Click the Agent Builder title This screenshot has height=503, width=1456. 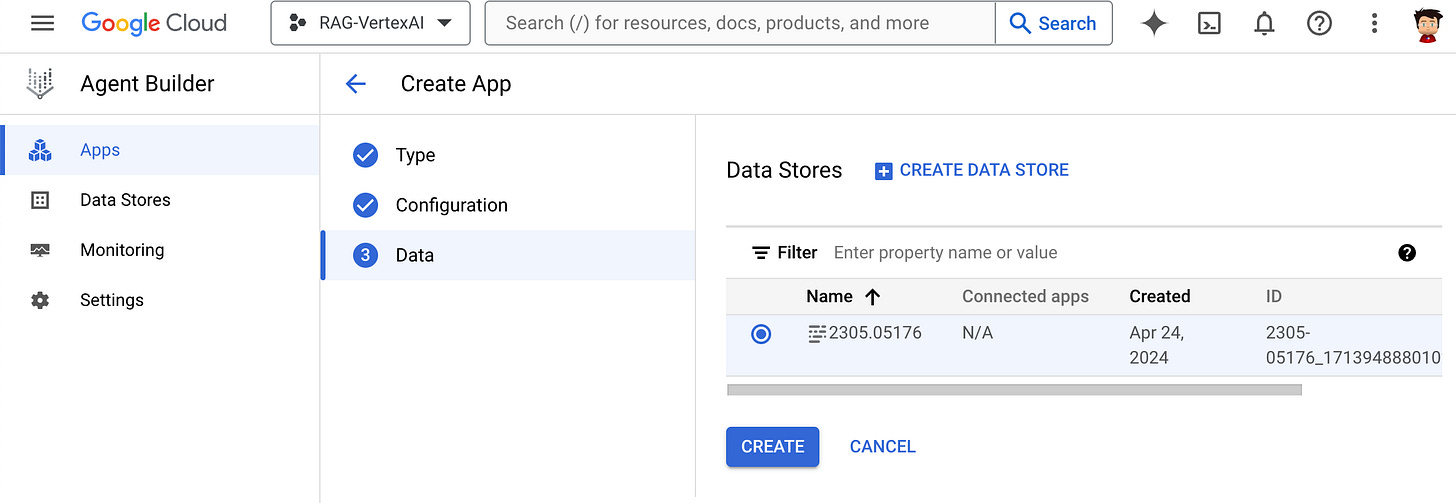[x=147, y=84]
